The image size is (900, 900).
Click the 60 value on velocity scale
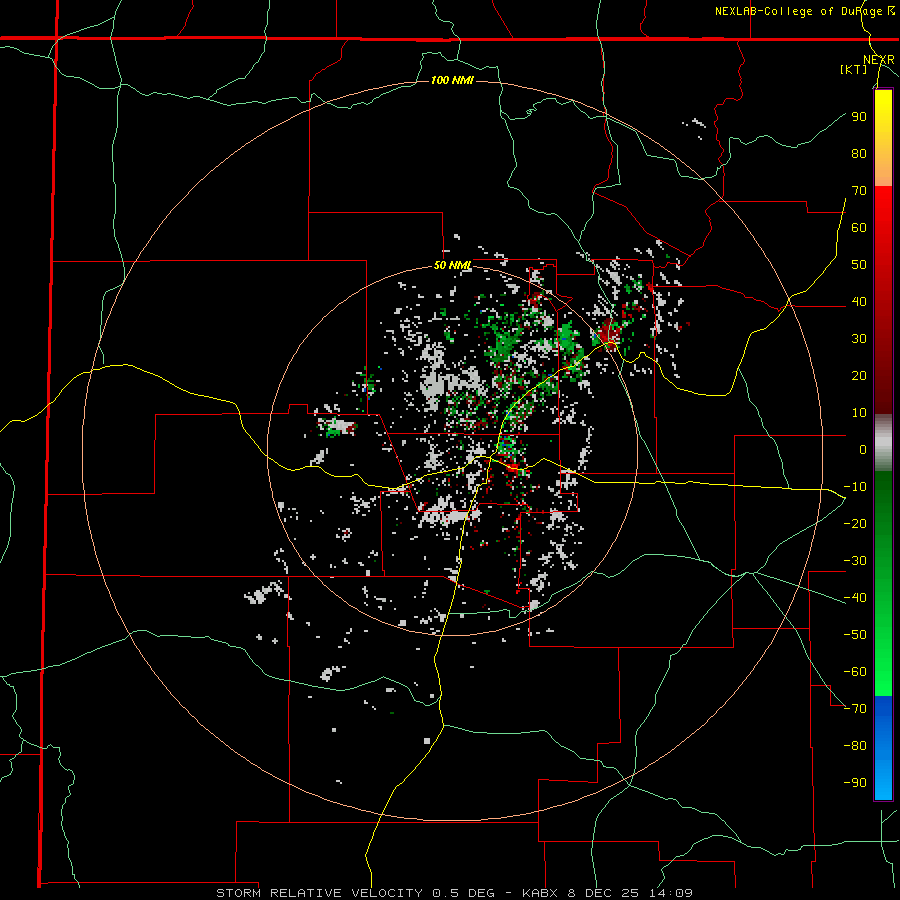(x=859, y=227)
